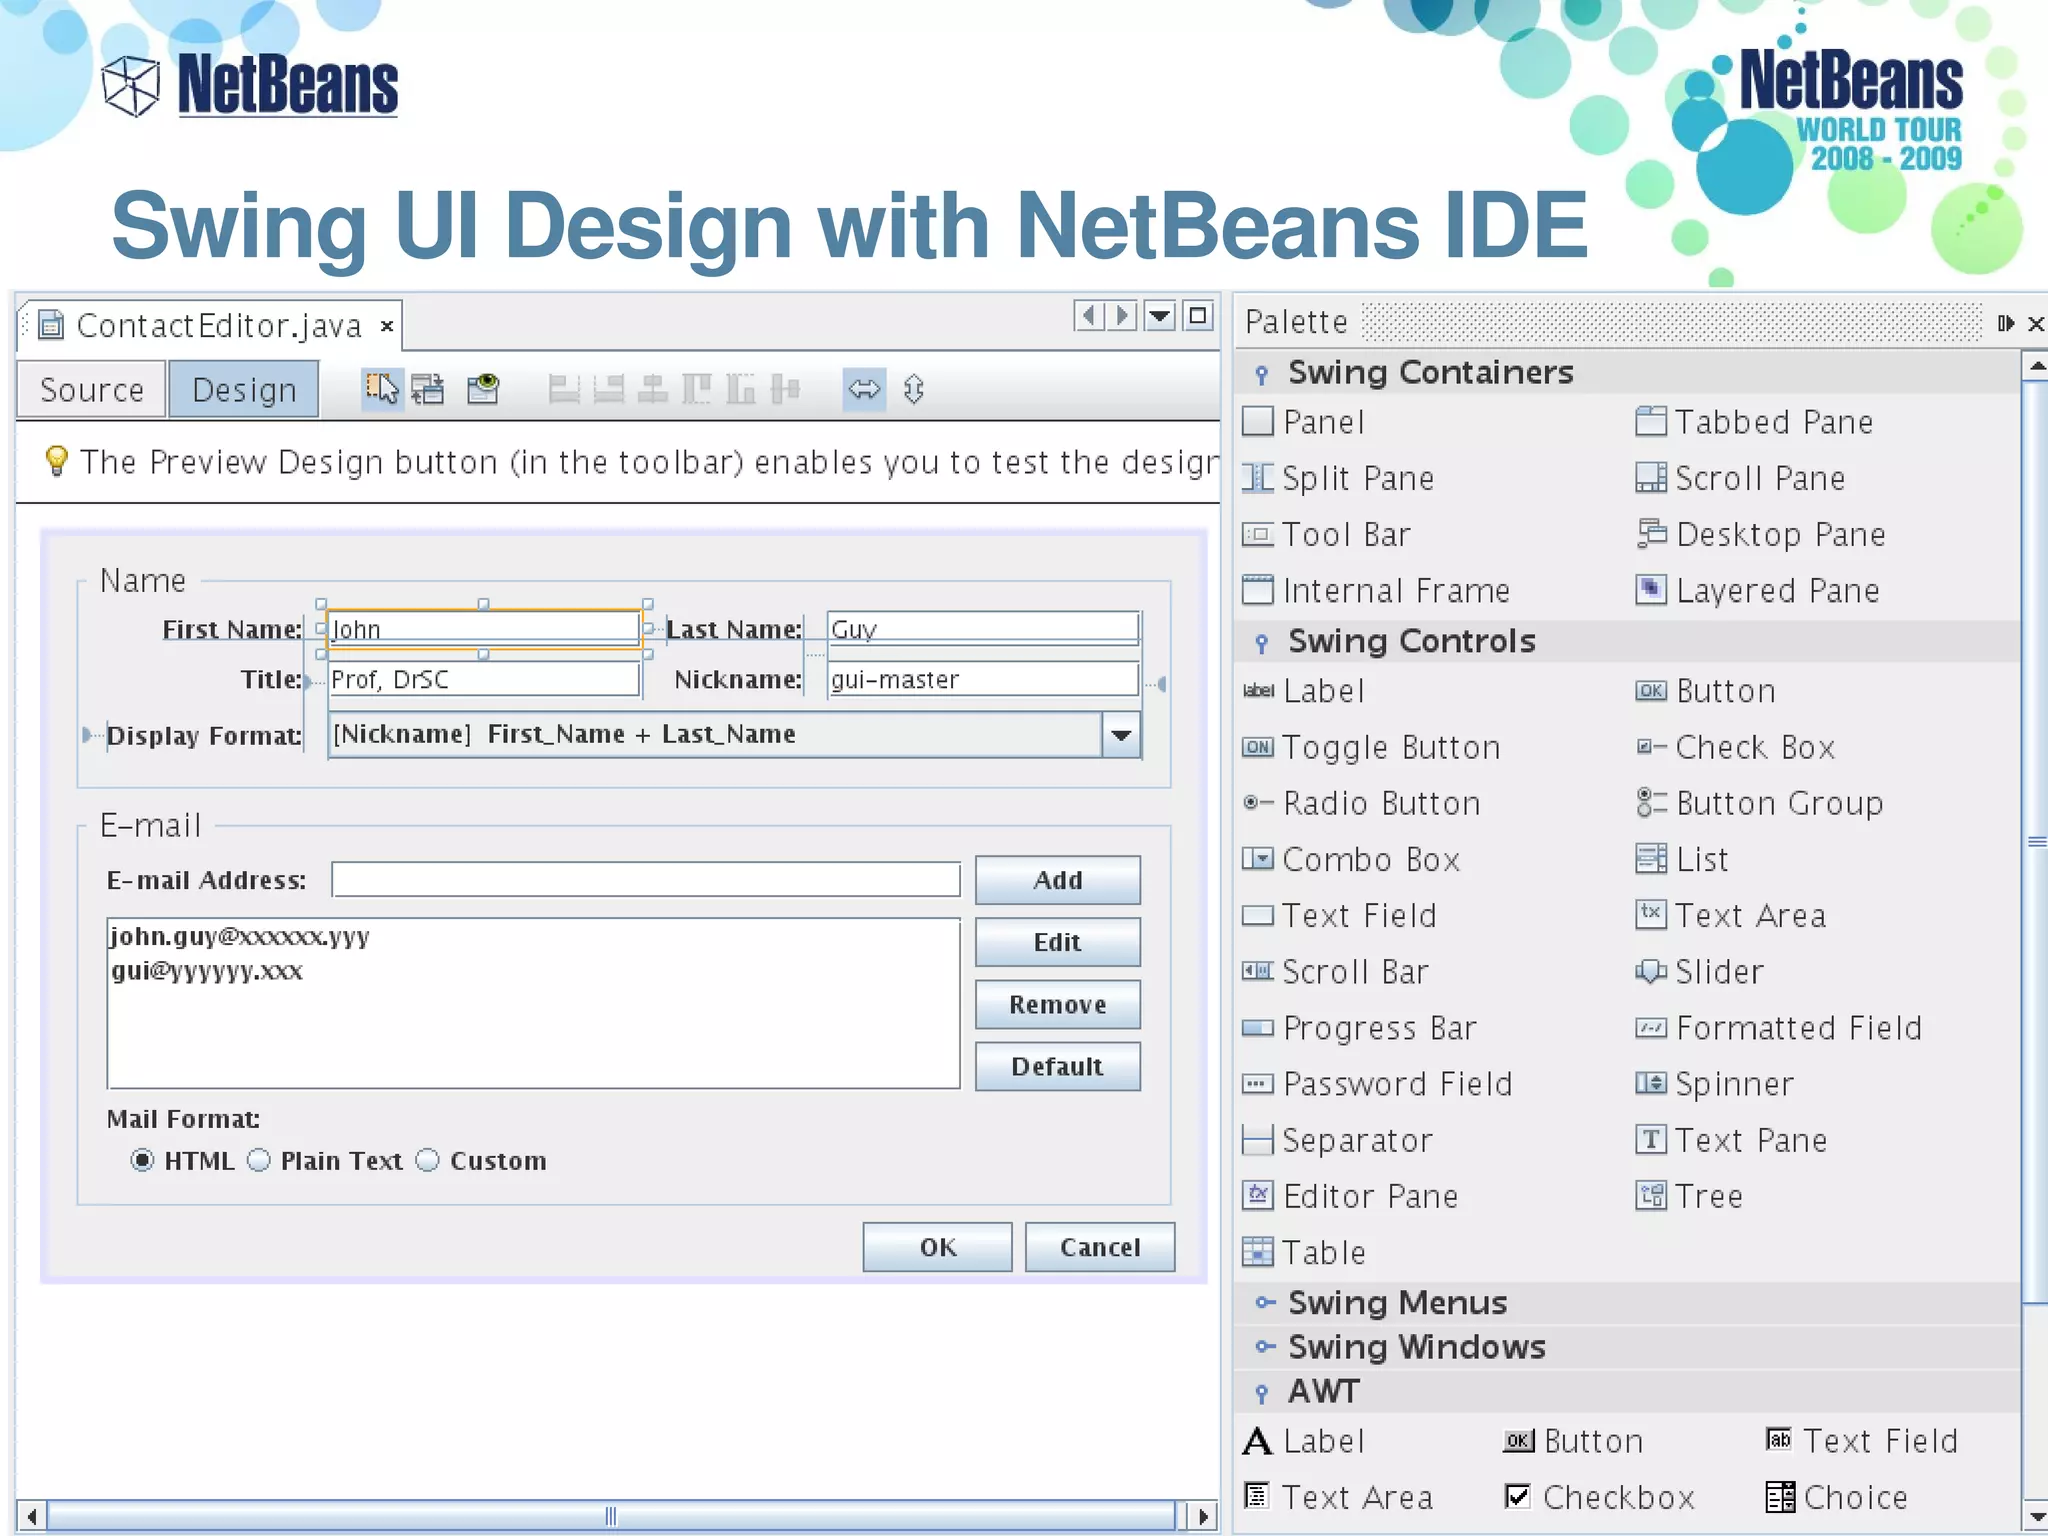The width and height of the screenshot is (2048, 1536).
Task: Pick Swing Button component in palette
Action: pyautogui.click(x=1707, y=691)
